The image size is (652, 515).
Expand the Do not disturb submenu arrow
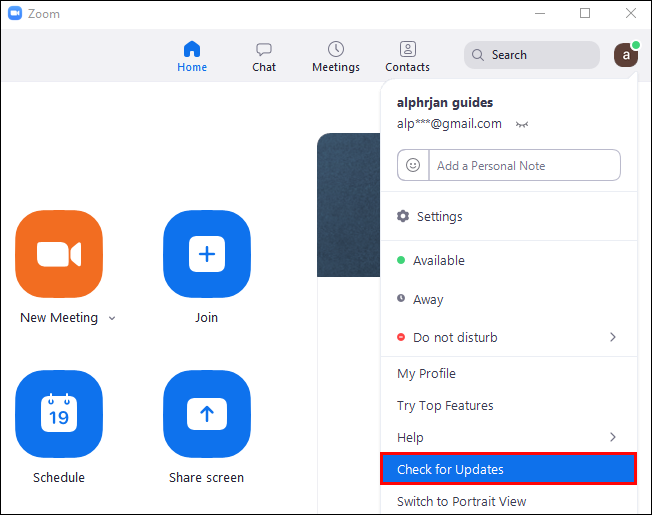tap(612, 337)
